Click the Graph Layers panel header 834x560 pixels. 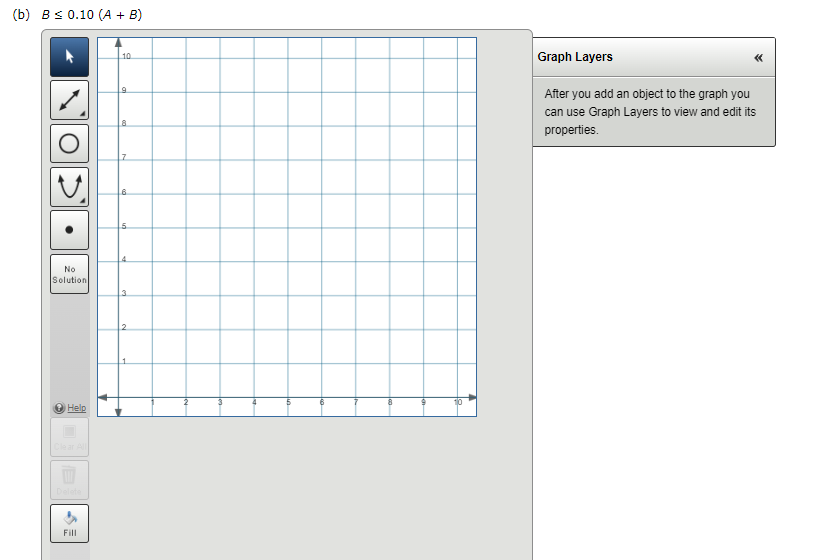[x=654, y=57]
